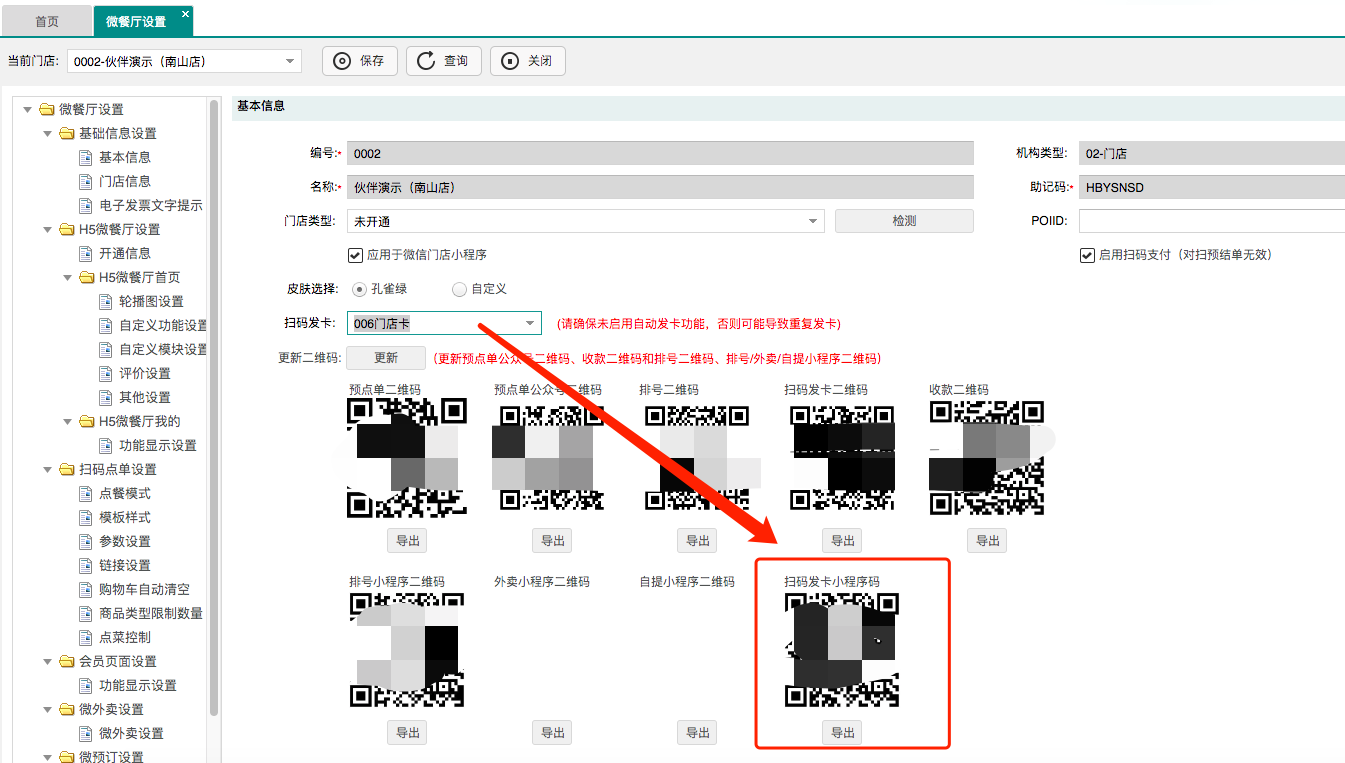Click the folder icon beside 扫码点单设置
This screenshot has height=763, width=1345.
[67, 469]
